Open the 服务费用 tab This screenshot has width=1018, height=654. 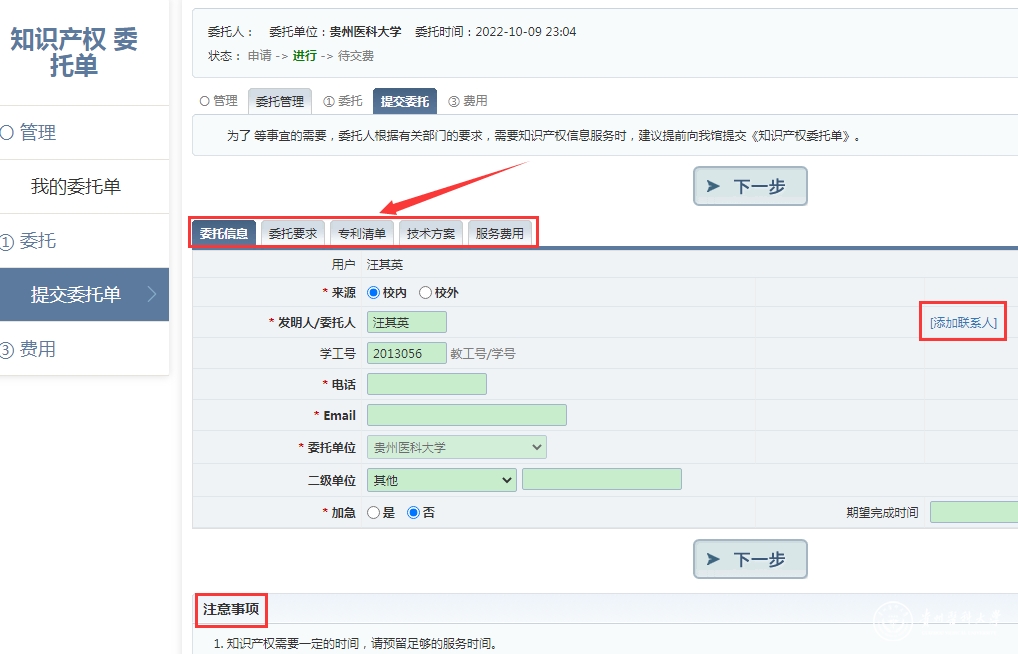click(499, 233)
